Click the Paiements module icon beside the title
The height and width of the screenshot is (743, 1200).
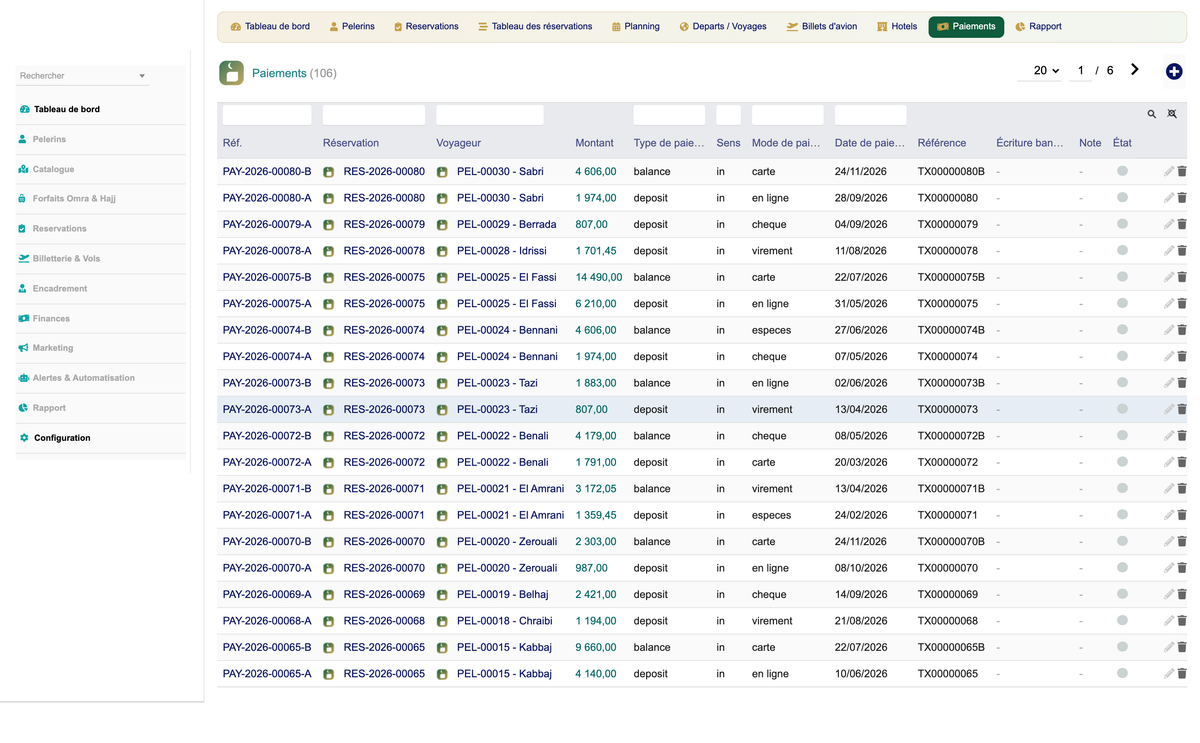[231, 73]
